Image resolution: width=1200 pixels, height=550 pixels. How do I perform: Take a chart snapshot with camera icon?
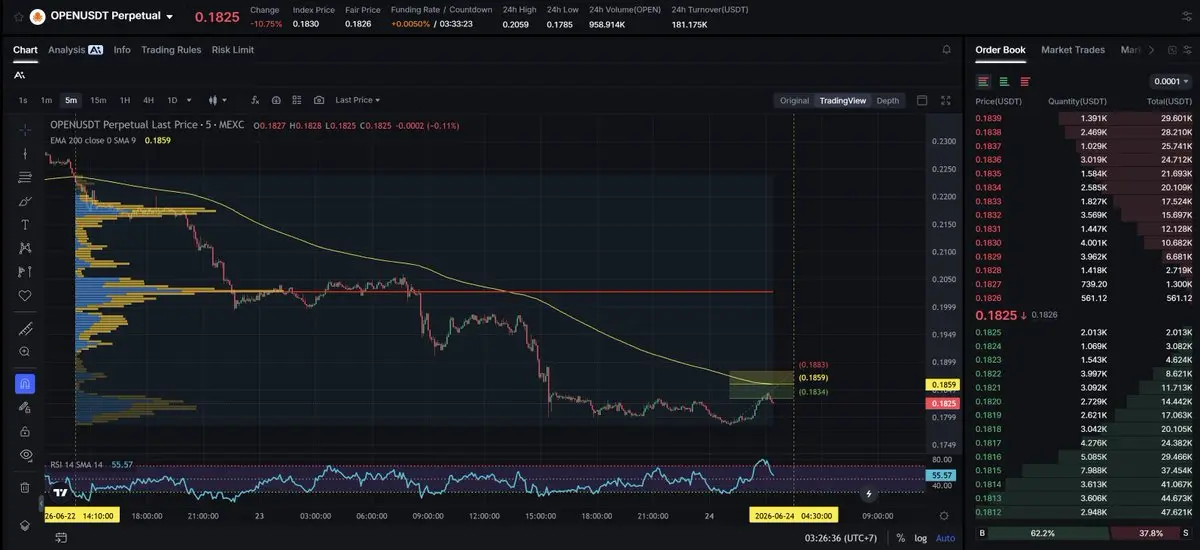319,100
